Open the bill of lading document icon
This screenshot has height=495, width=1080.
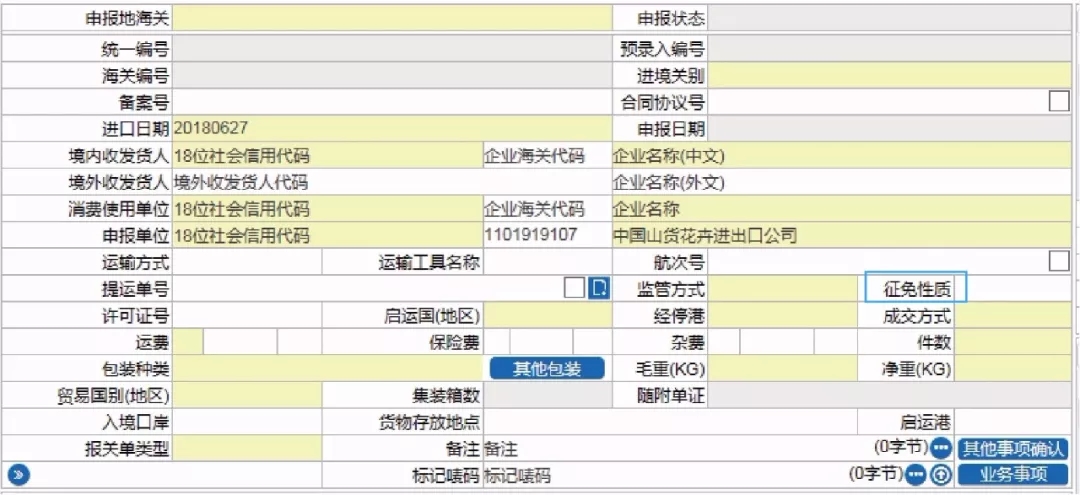(599, 288)
